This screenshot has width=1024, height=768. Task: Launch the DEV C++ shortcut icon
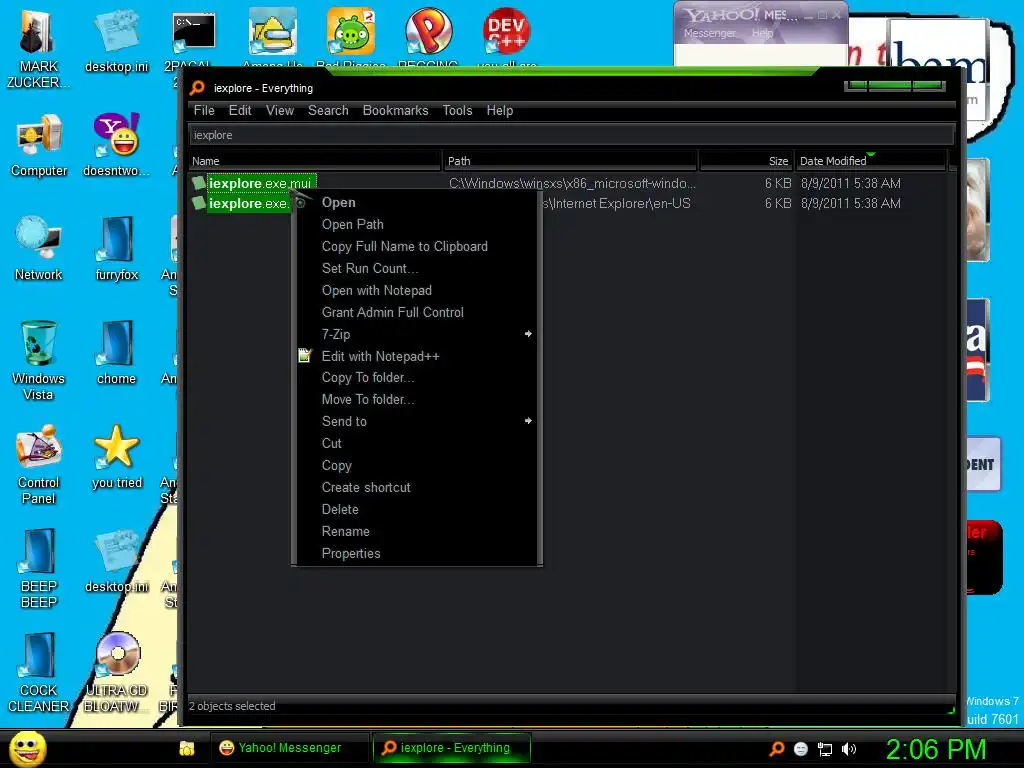point(506,31)
